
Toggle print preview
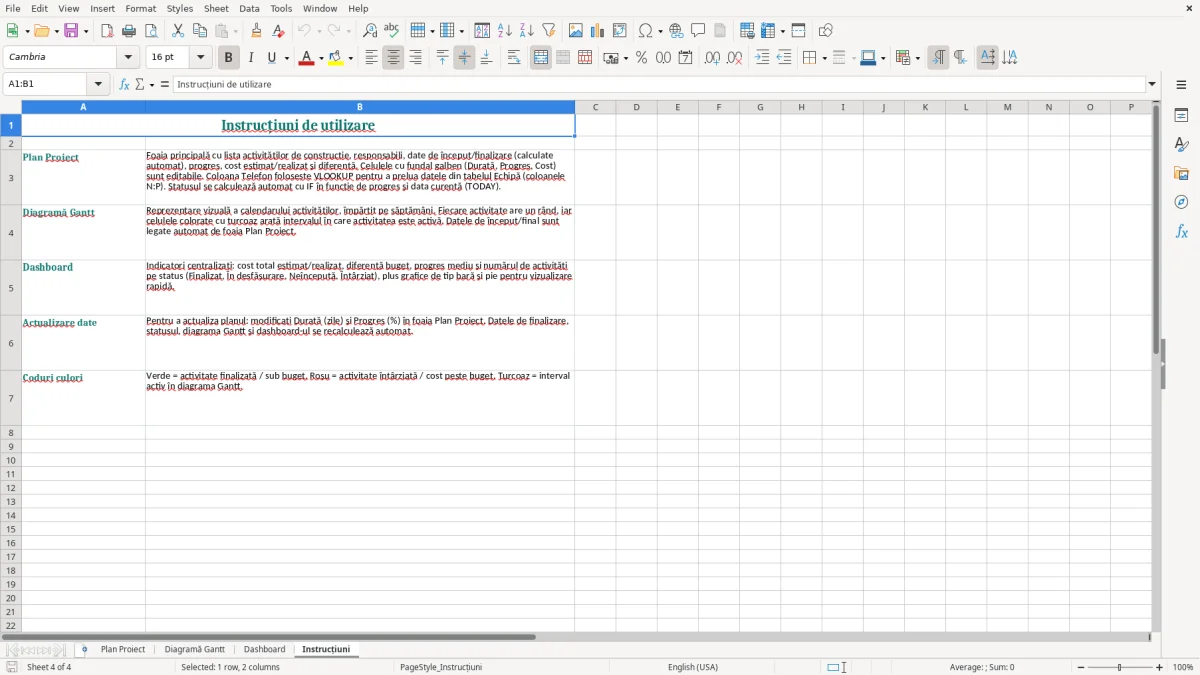coord(151,31)
